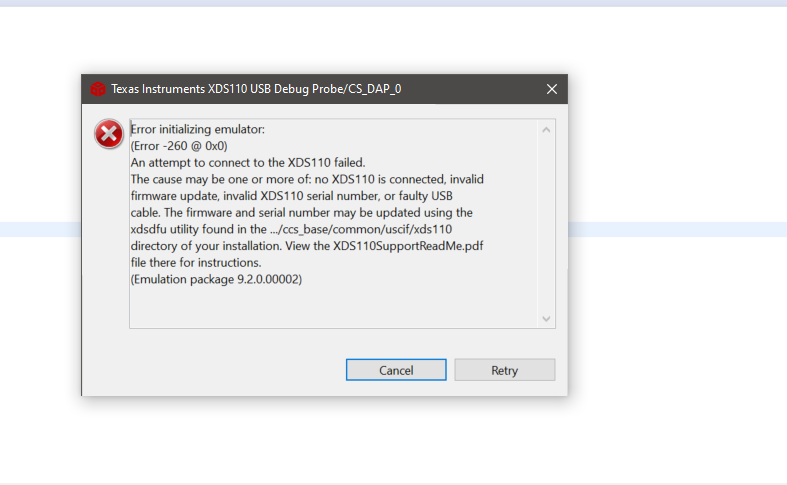
Task: Click the red error X icon
Action: [x=109, y=134]
